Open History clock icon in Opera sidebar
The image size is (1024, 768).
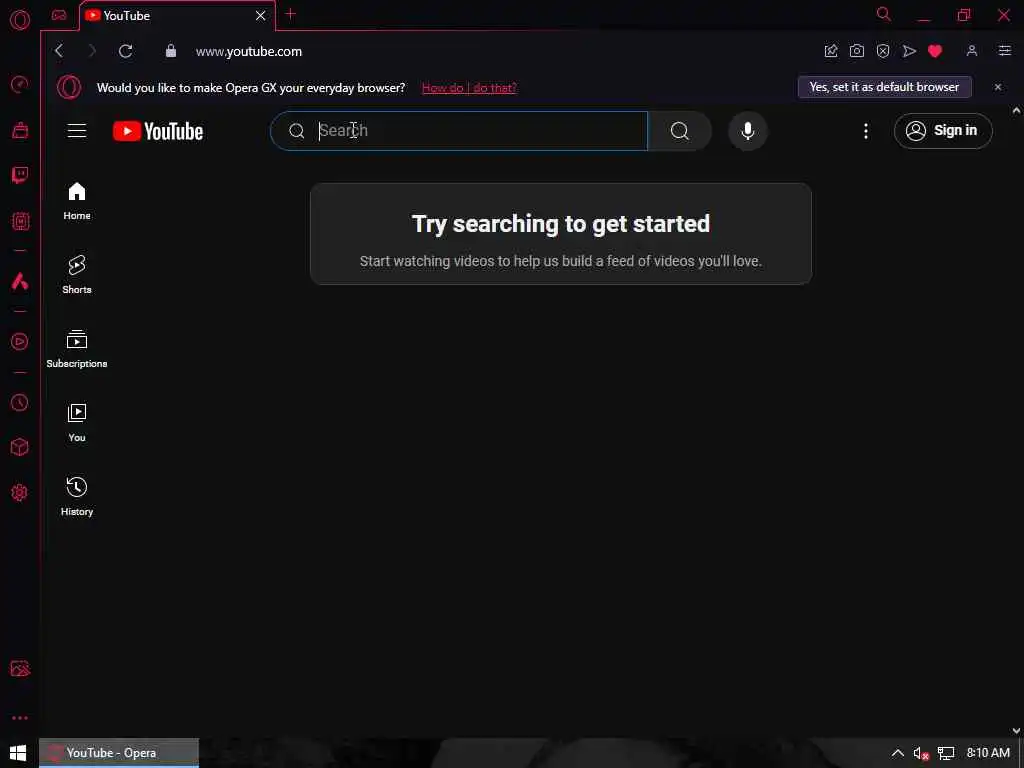pos(20,402)
